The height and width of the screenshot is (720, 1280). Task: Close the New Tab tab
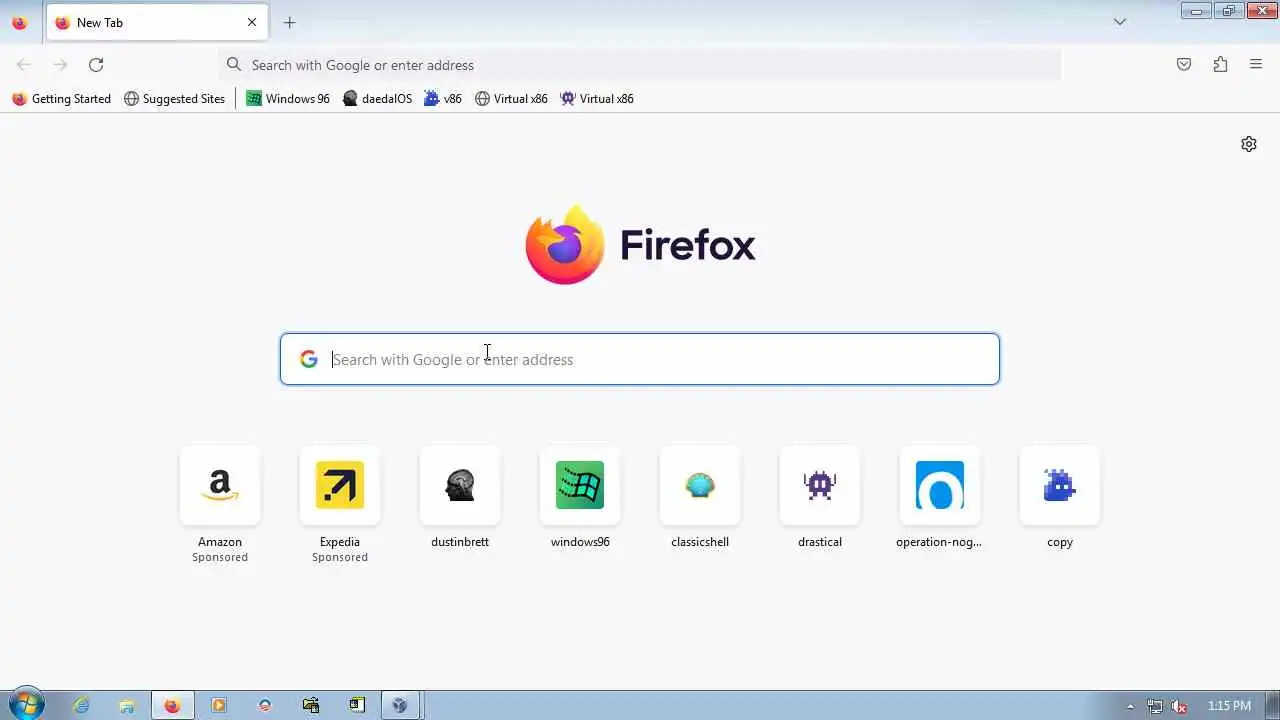tap(252, 22)
